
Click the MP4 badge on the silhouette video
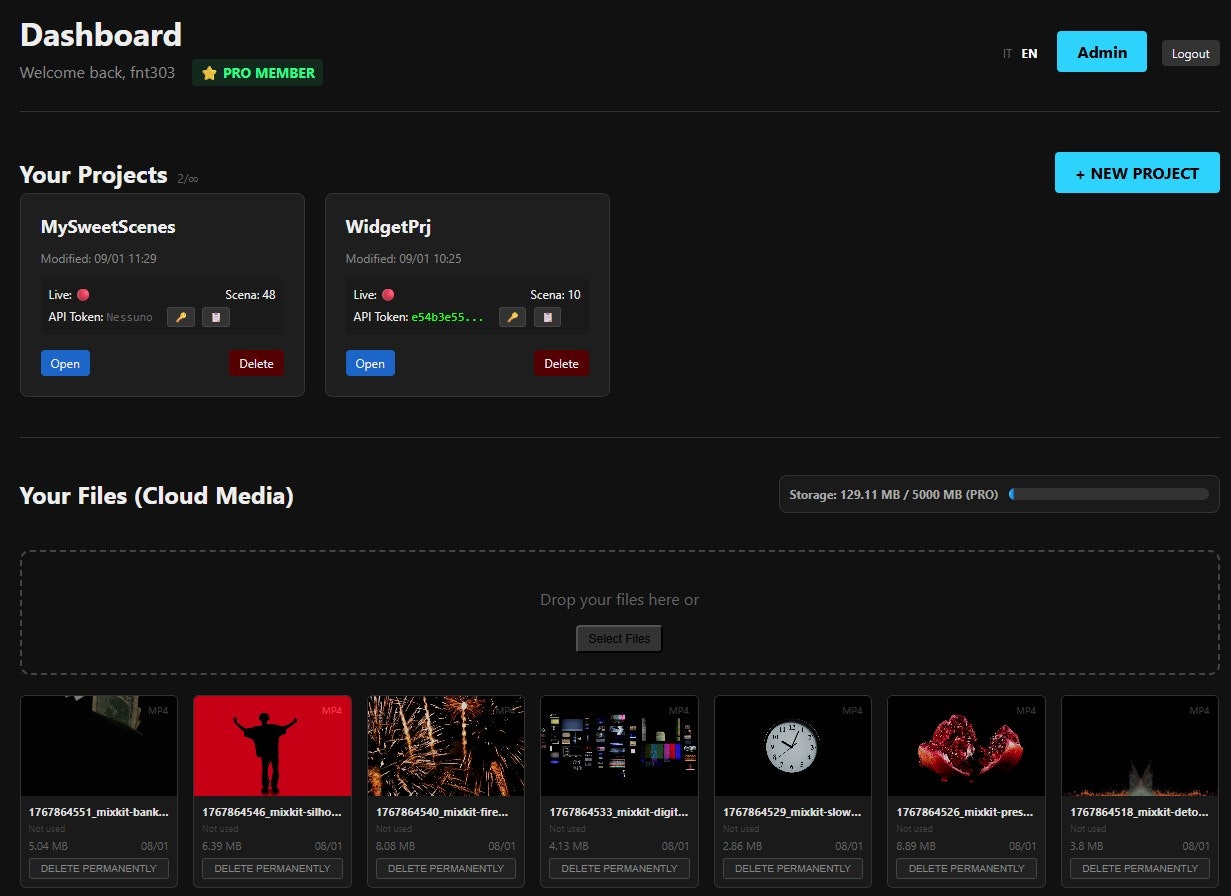click(332, 711)
